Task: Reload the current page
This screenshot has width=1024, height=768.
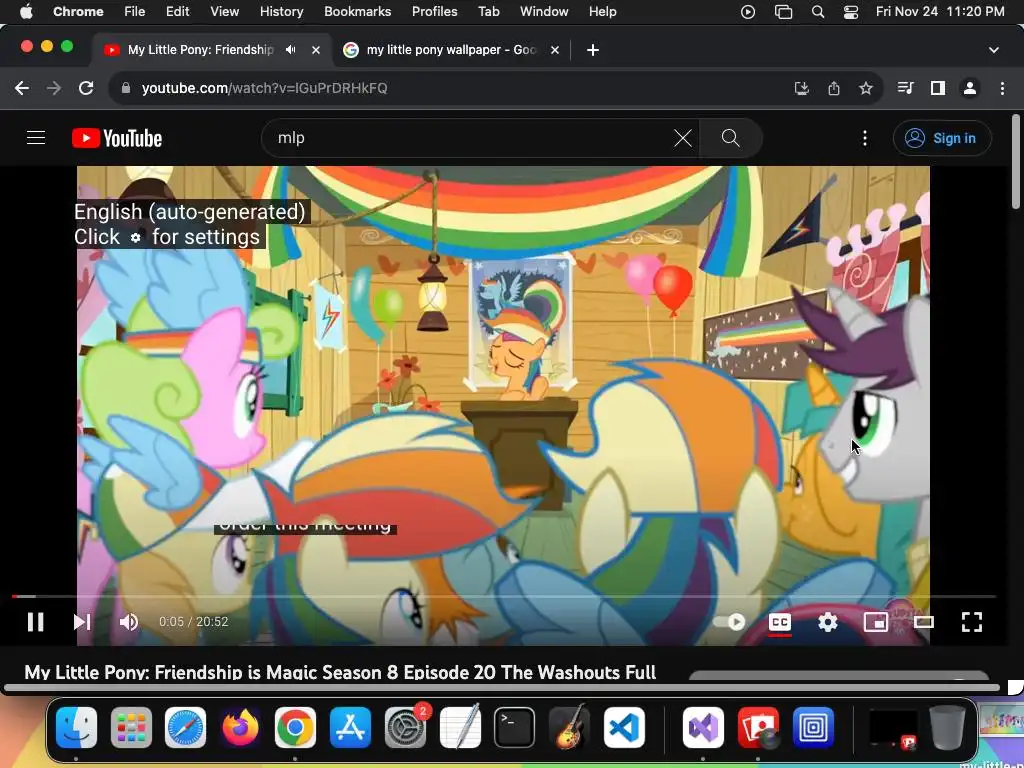Action: coord(86,88)
